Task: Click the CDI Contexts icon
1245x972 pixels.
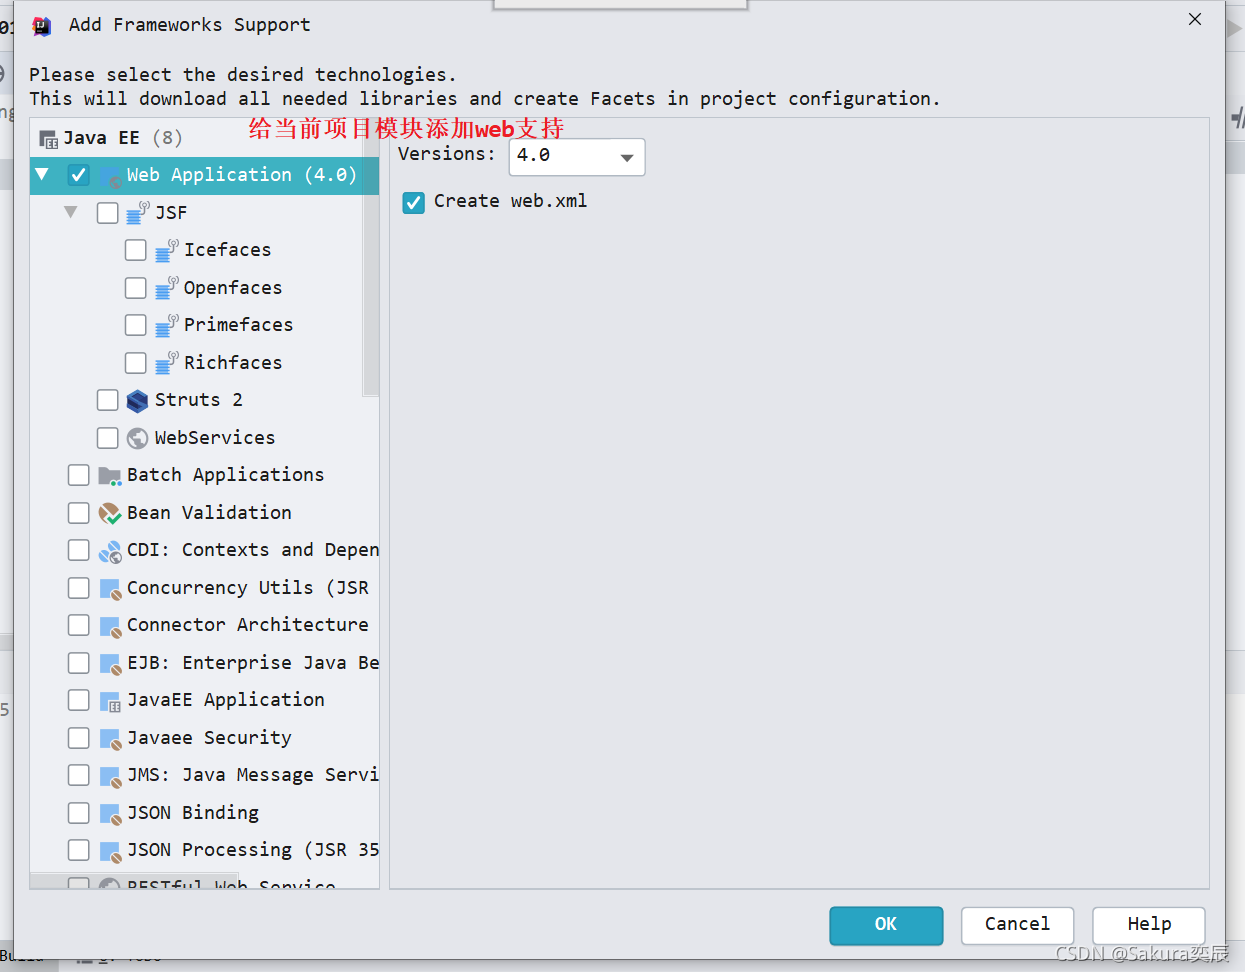Action: (x=110, y=551)
